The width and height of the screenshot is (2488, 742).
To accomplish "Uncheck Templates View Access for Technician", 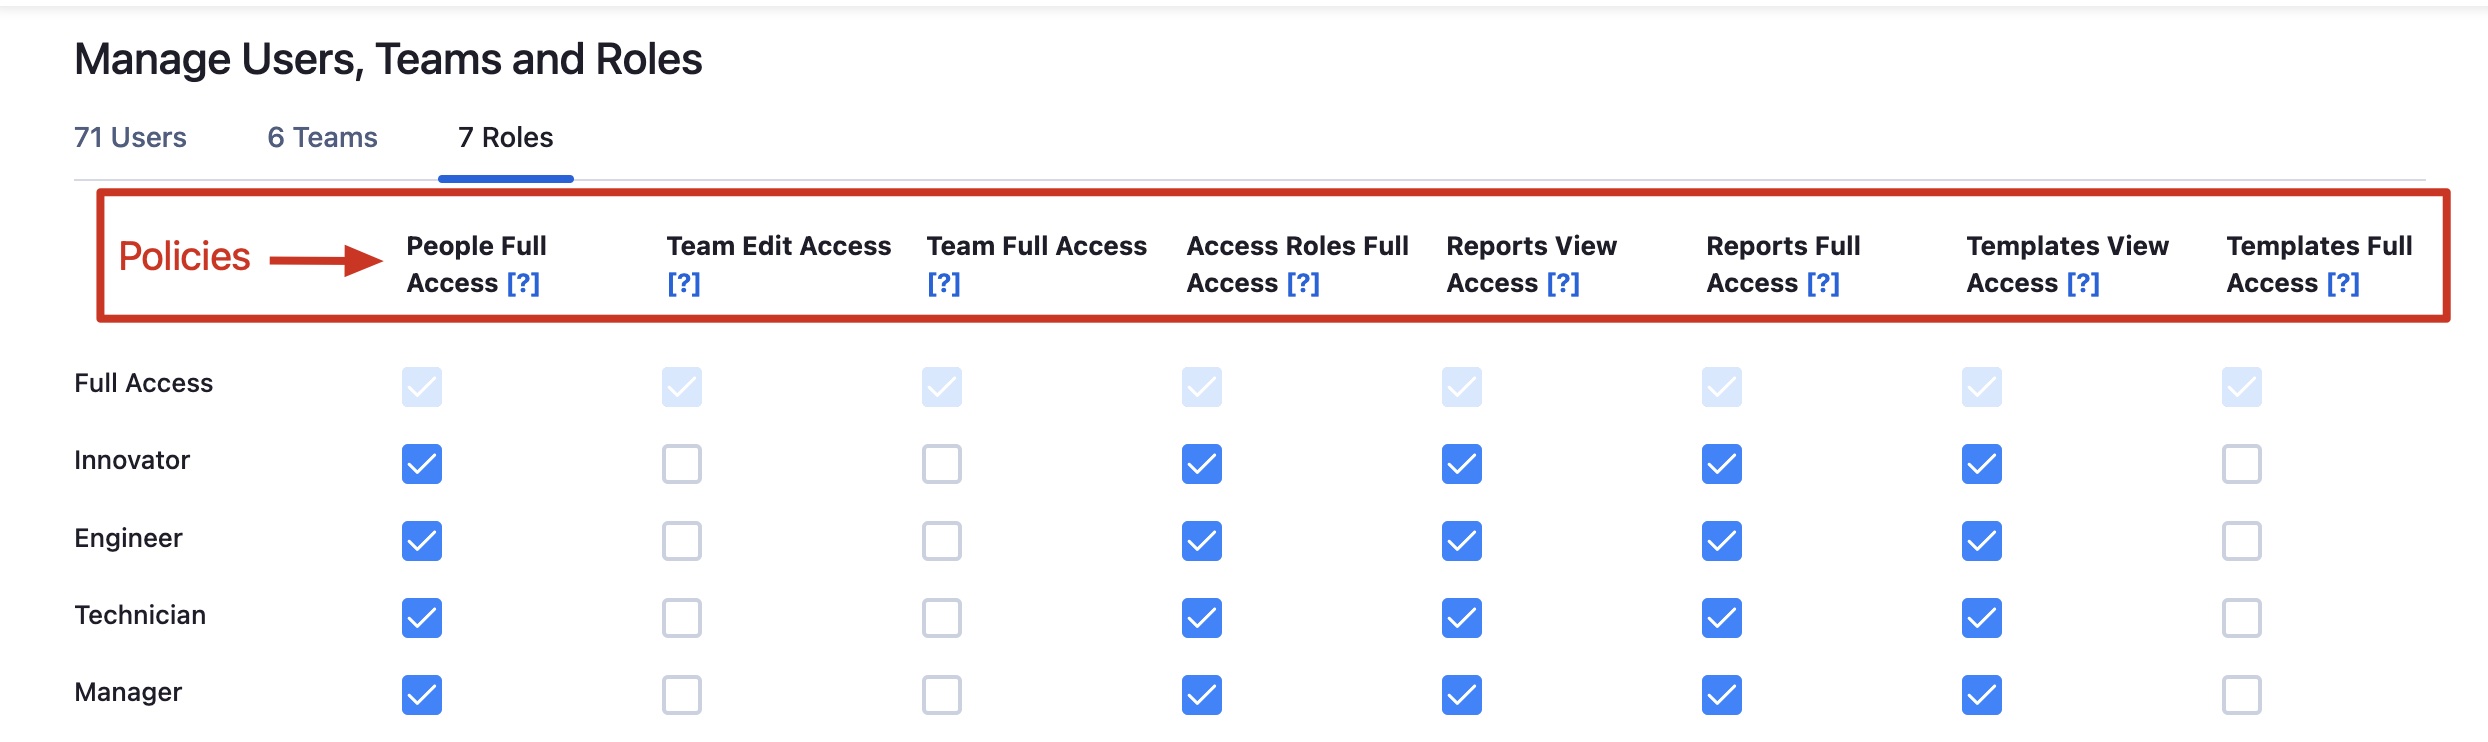I will pyautogui.click(x=1982, y=618).
